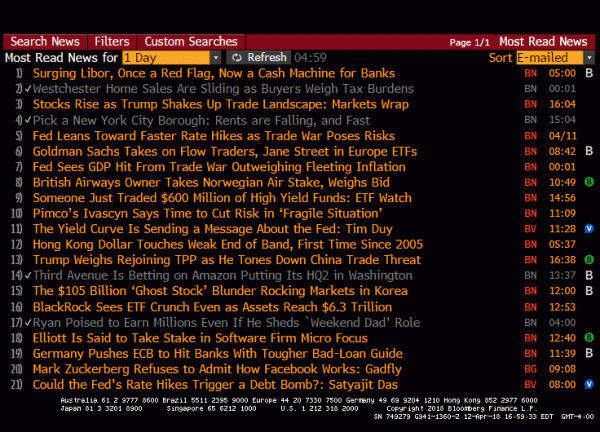
Task: Click the B icon on Goldman Sachs row
Action: [x=589, y=151]
